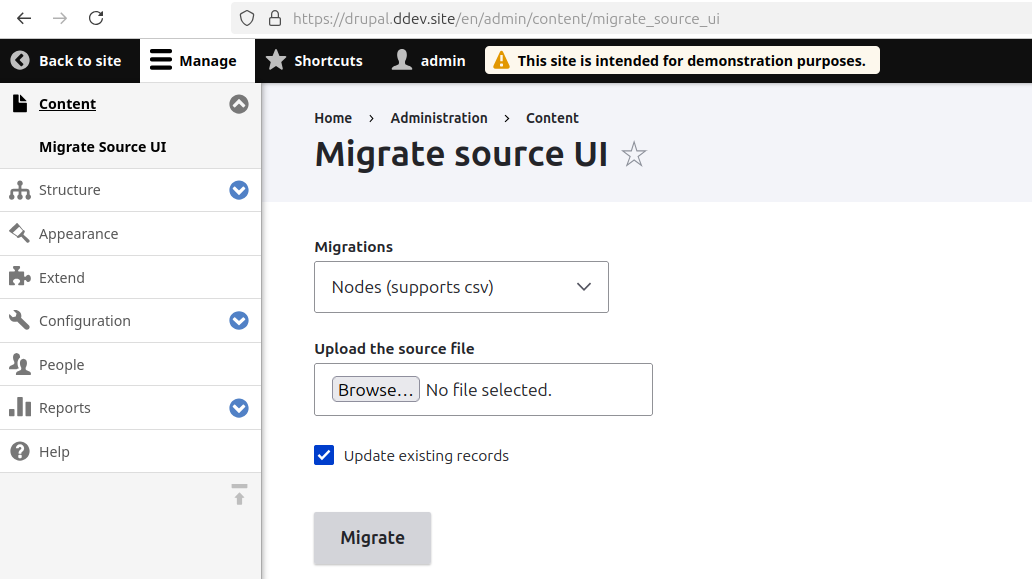
Task: Click Back to site
Action: tap(67, 60)
